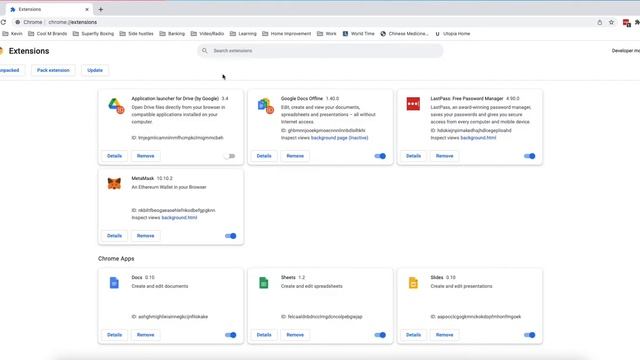
Task: Open Details for Google Docs Offline
Action: pos(264,156)
